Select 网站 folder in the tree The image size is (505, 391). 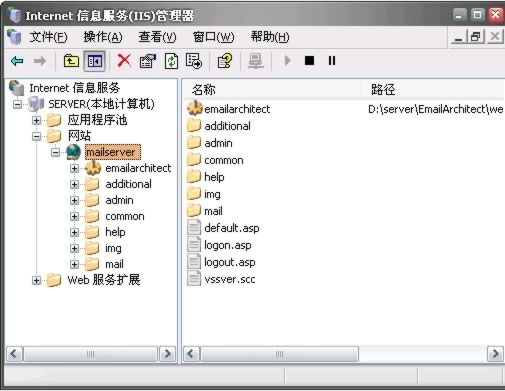coord(79,136)
